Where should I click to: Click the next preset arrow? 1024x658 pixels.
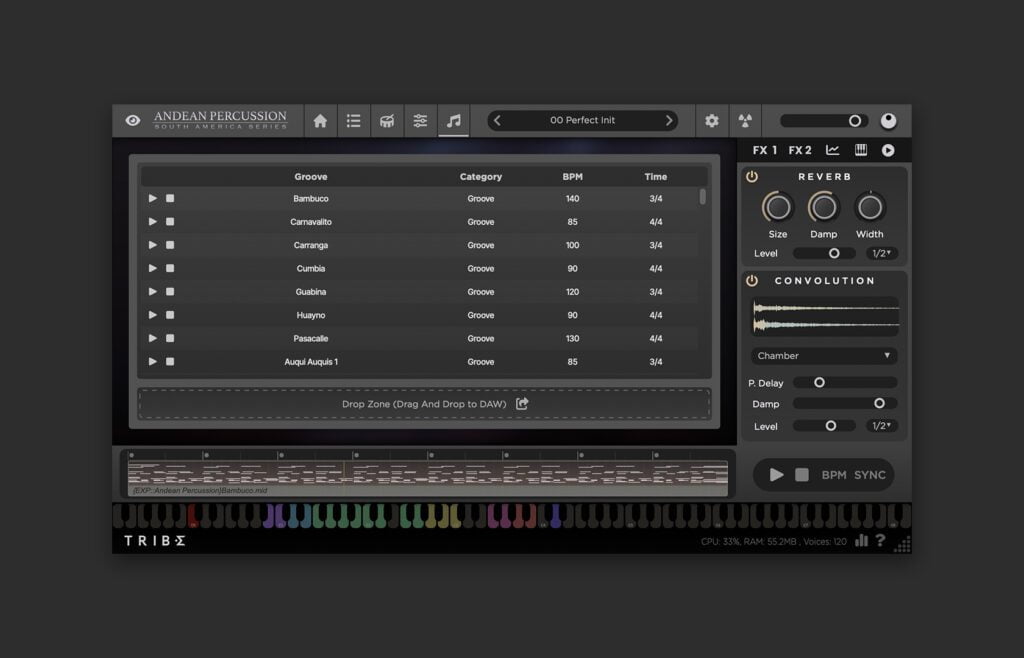[669, 120]
